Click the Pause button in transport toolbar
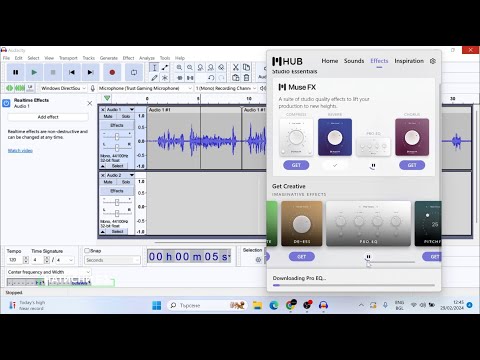480x360 pixels. 15,72
